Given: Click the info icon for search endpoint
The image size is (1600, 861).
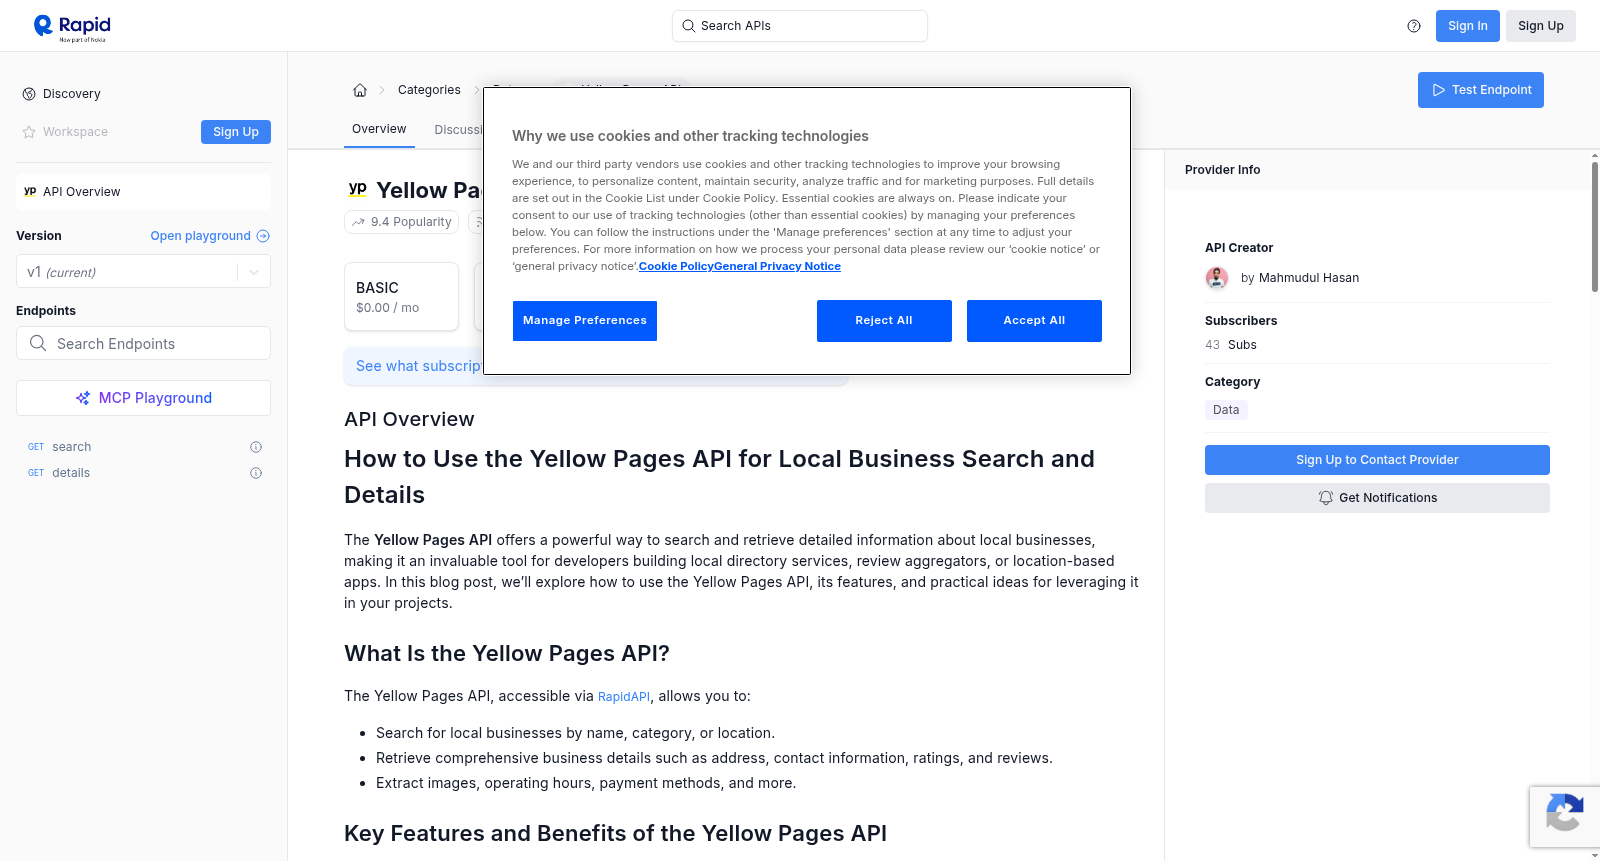Looking at the screenshot, I should pyautogui.click(x=256, y=447).
